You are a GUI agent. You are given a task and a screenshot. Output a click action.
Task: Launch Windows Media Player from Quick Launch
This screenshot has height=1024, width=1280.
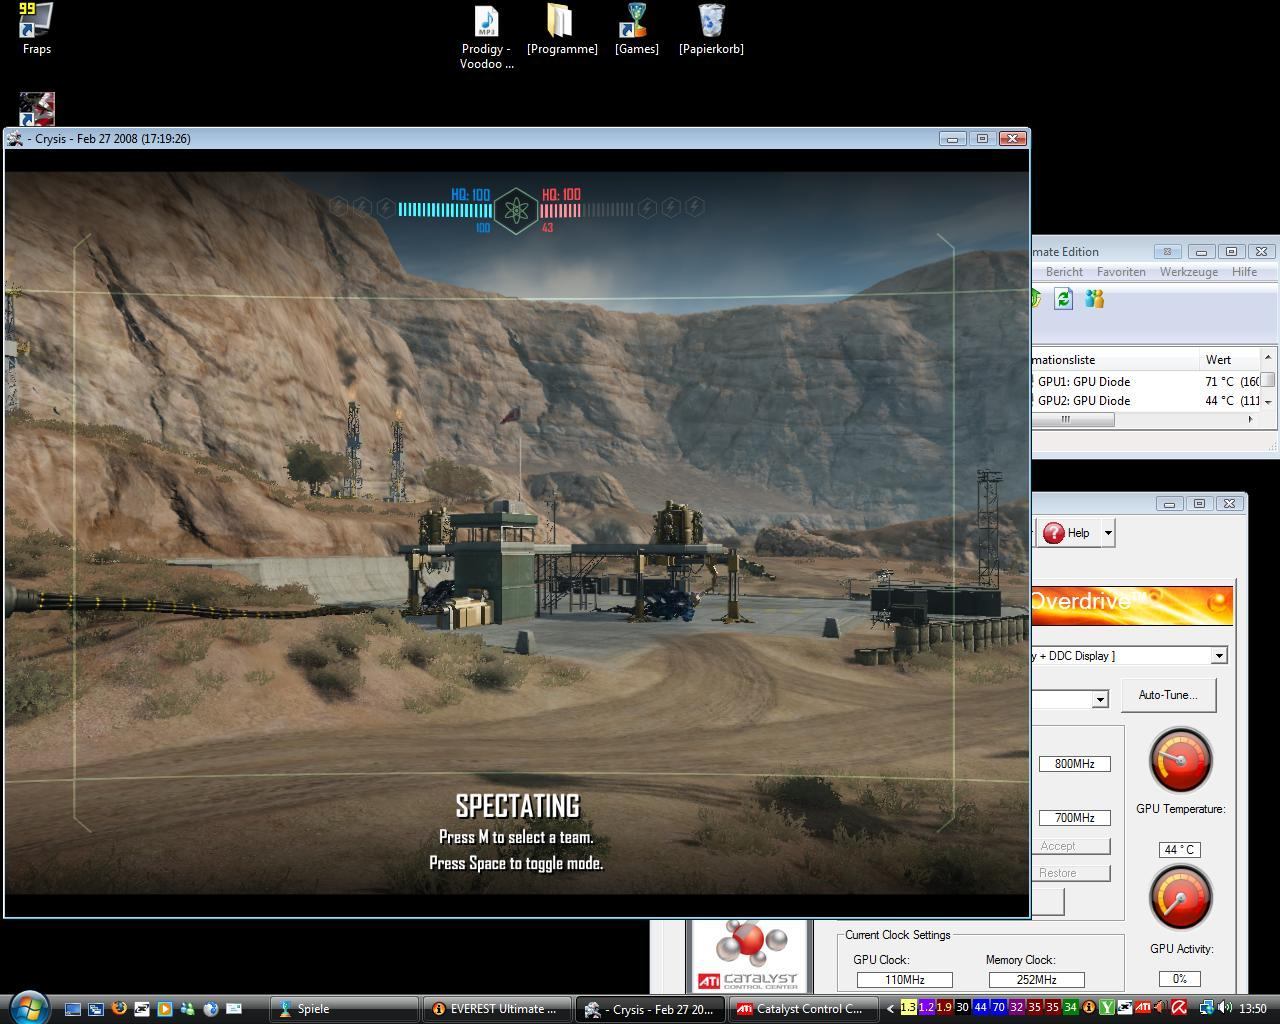click(x=165, y=1009)
